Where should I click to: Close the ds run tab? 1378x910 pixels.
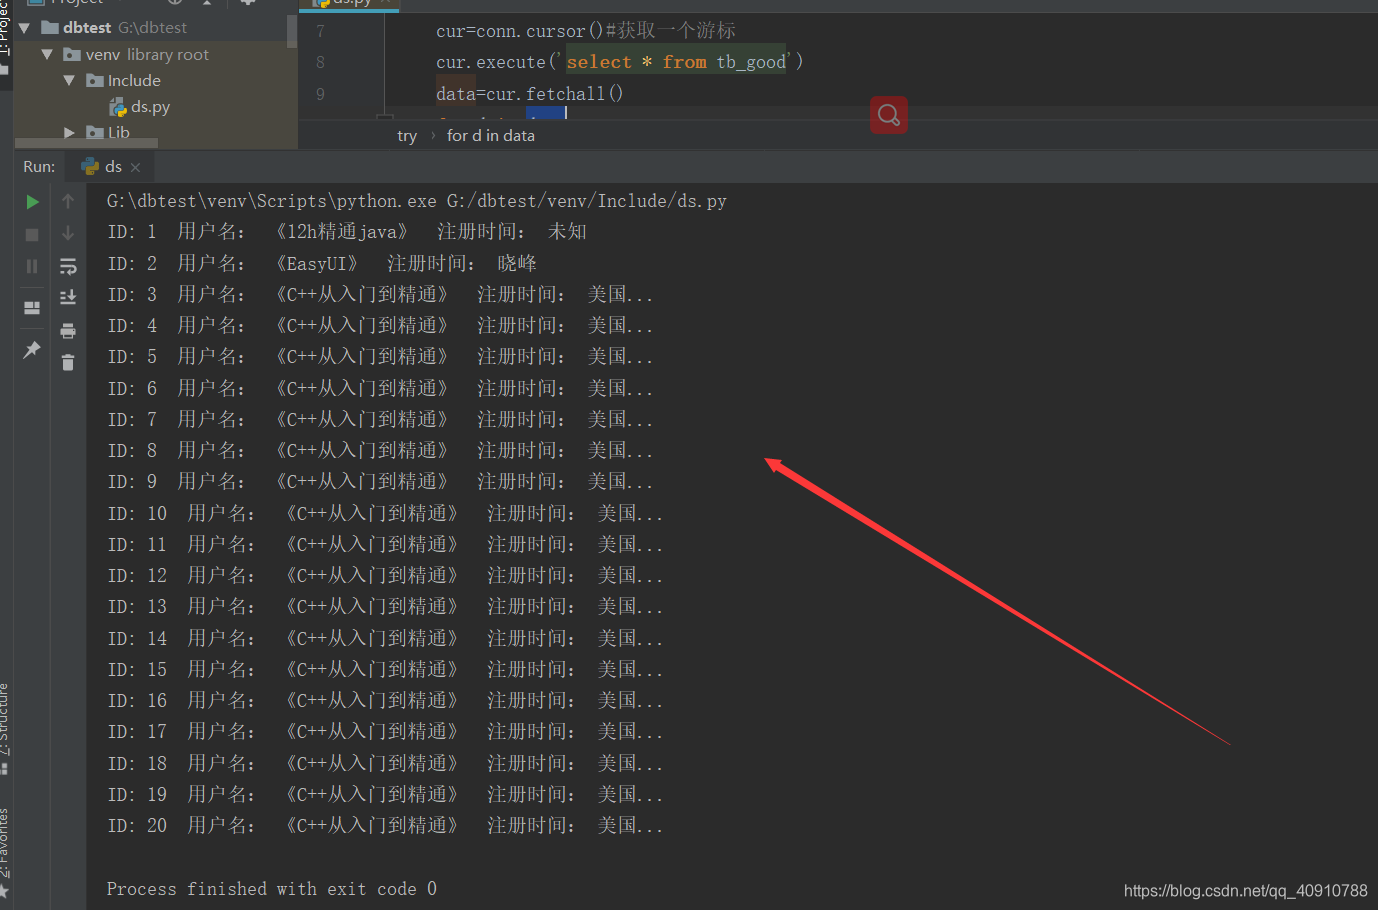[136, 167]
